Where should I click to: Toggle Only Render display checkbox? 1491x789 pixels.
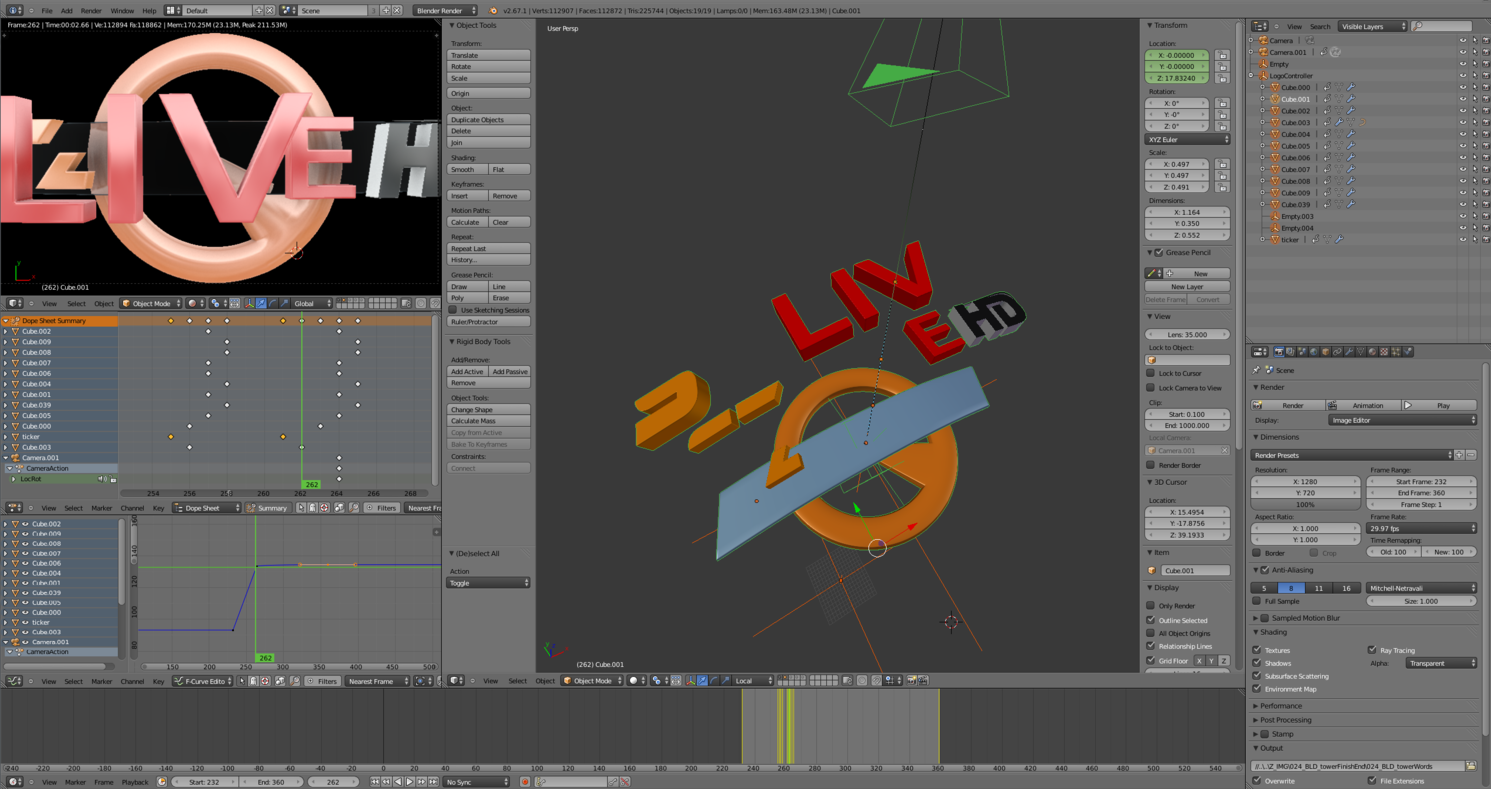point(1151,606)
